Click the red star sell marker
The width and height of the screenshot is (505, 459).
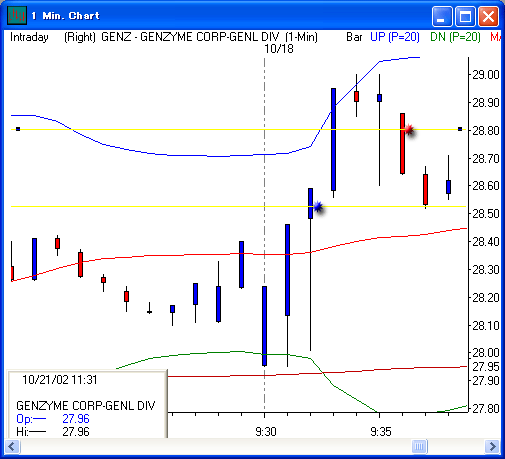coord(409,129)
